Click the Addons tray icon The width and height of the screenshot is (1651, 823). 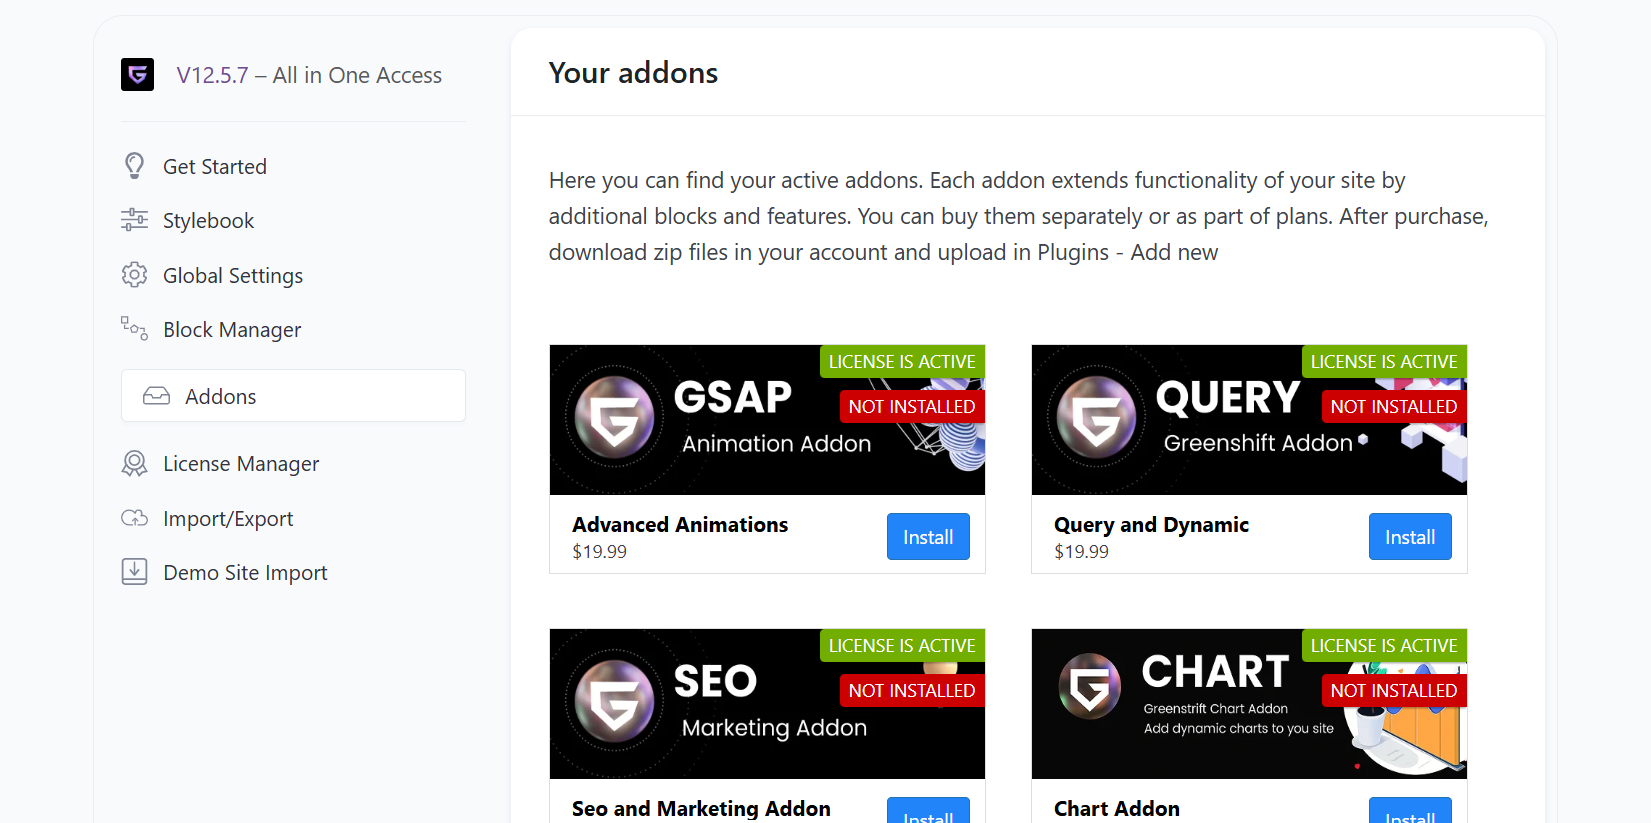156,396
